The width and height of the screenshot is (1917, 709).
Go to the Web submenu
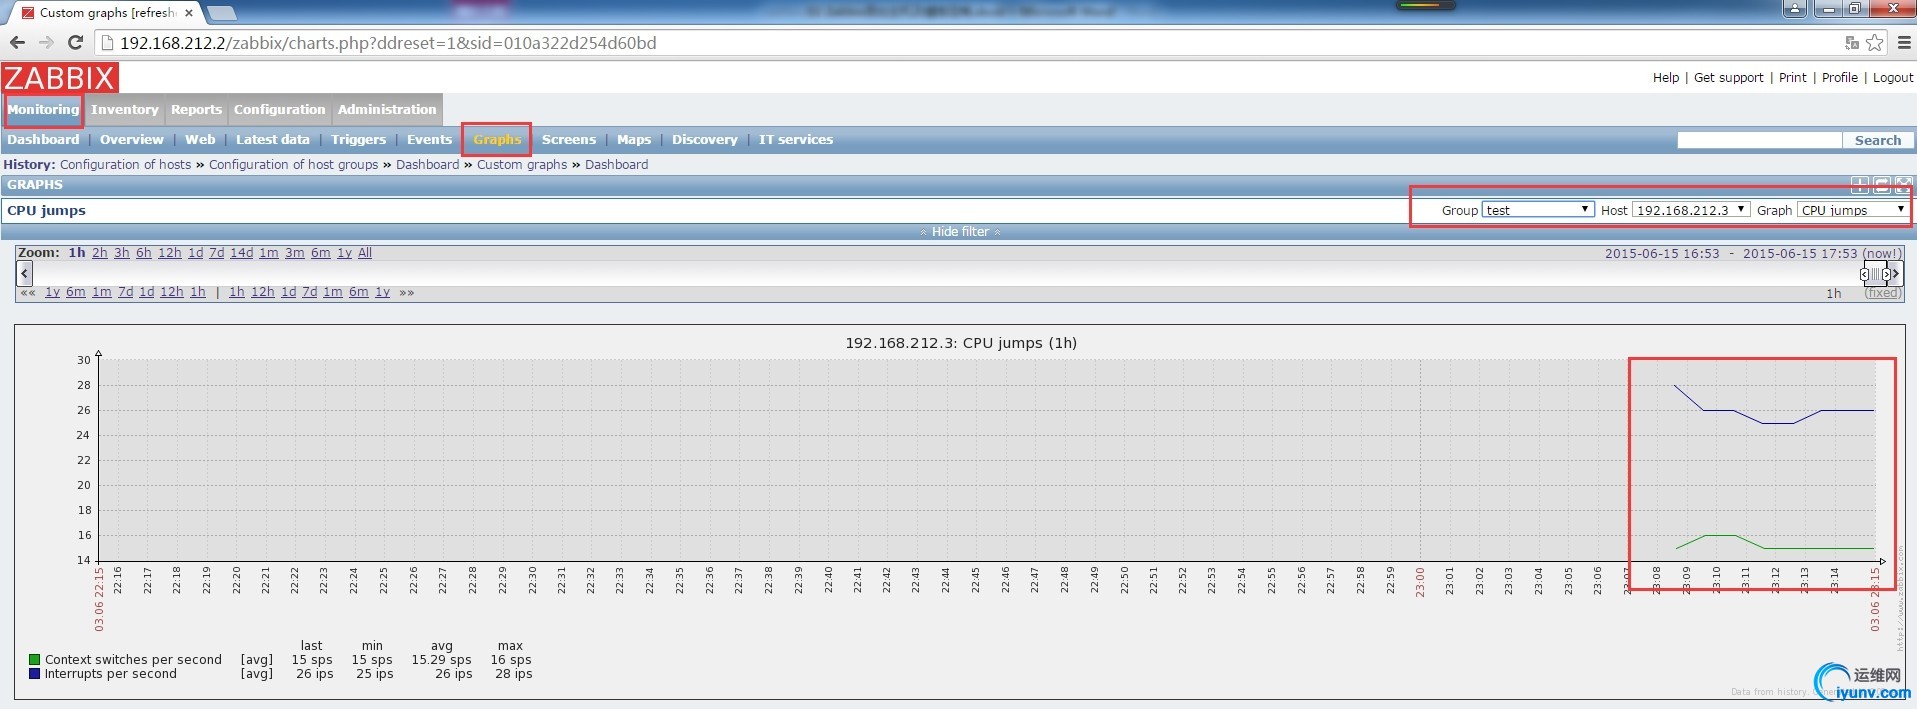200,140
